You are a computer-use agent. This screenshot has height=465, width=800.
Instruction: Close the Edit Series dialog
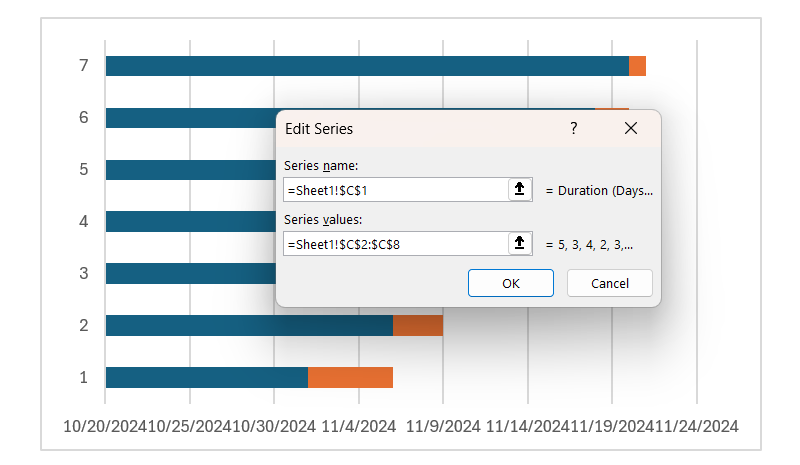(x=631, y=129)
